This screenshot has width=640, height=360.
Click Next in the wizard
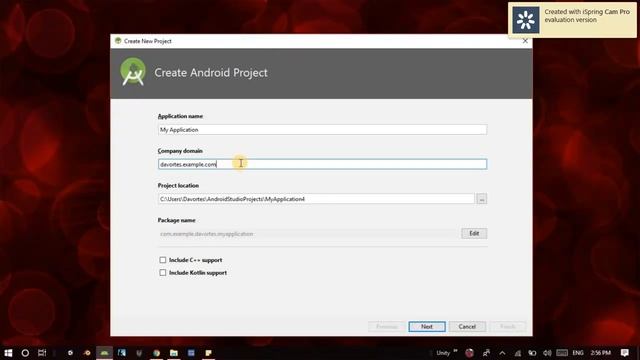pyautogui.click(x=427, y=327)
